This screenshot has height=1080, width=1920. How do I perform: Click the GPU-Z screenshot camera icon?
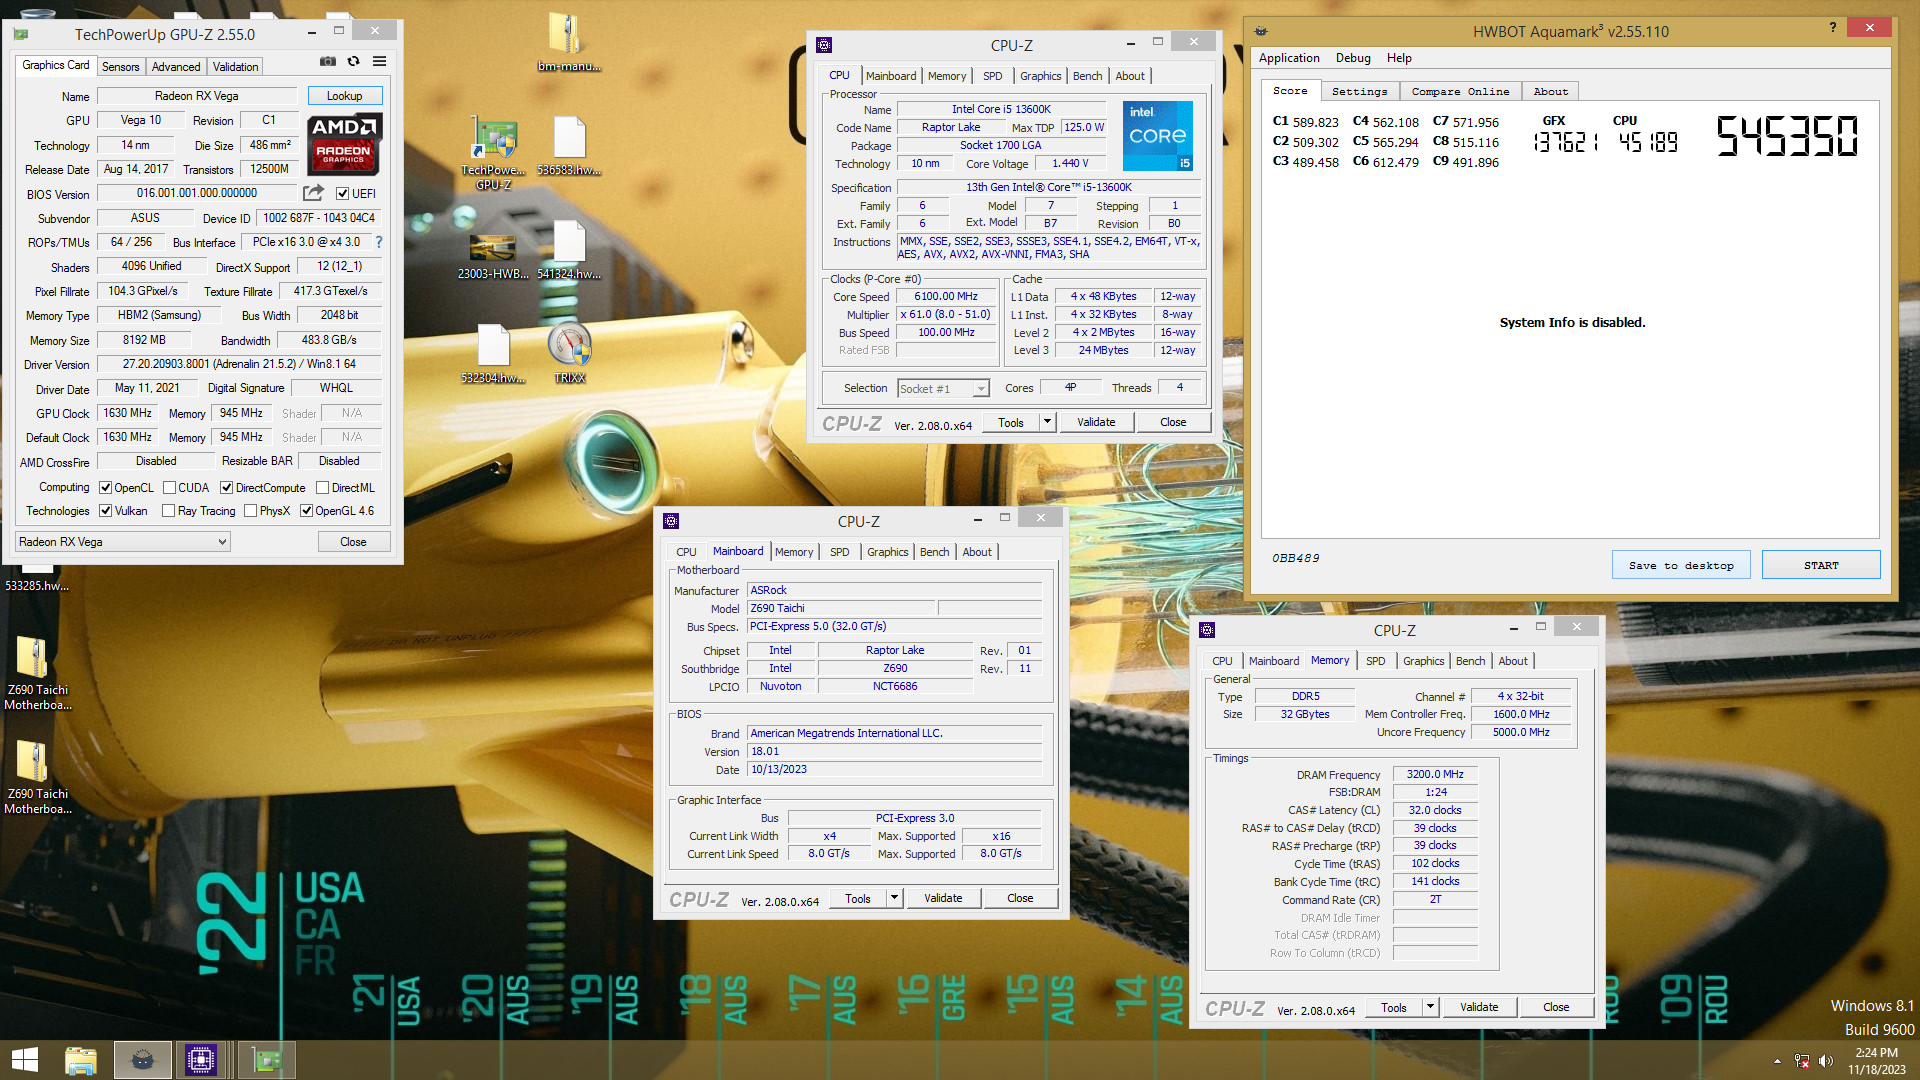[327, 62]
